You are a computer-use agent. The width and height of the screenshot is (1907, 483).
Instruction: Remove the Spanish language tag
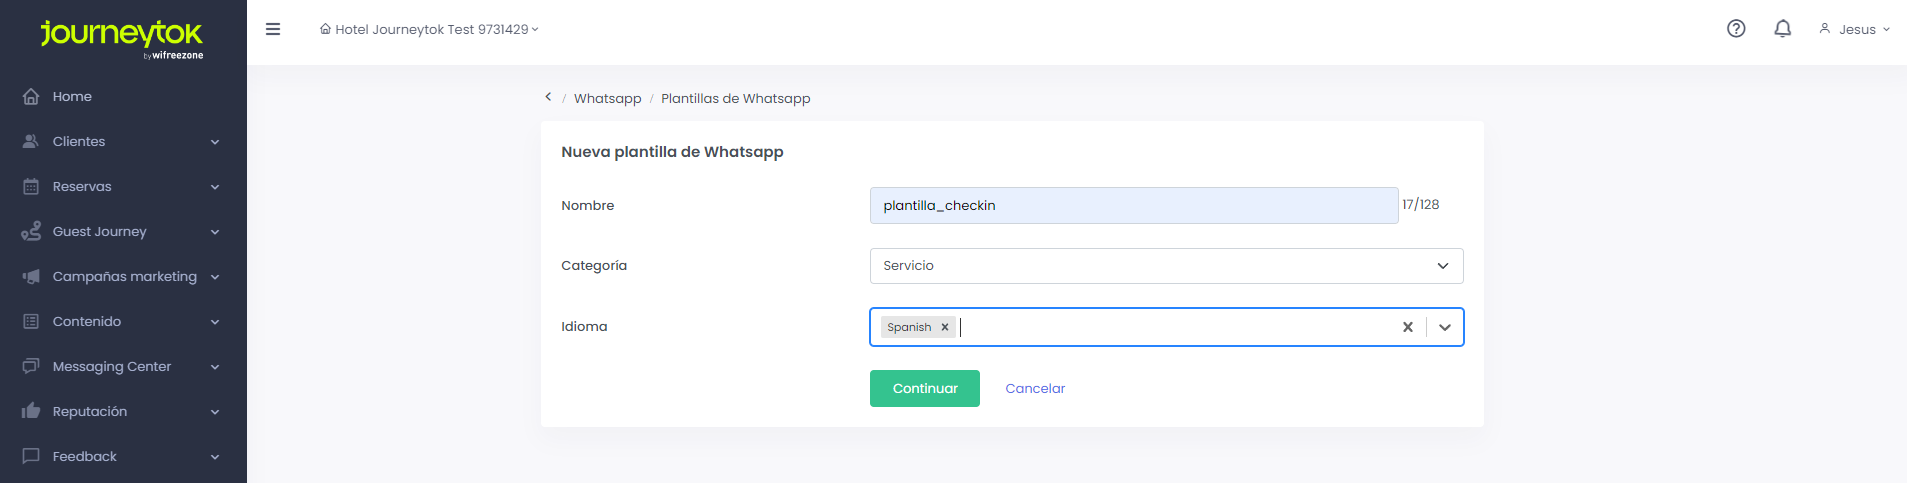pyautogui.click(x=944, y=327)
